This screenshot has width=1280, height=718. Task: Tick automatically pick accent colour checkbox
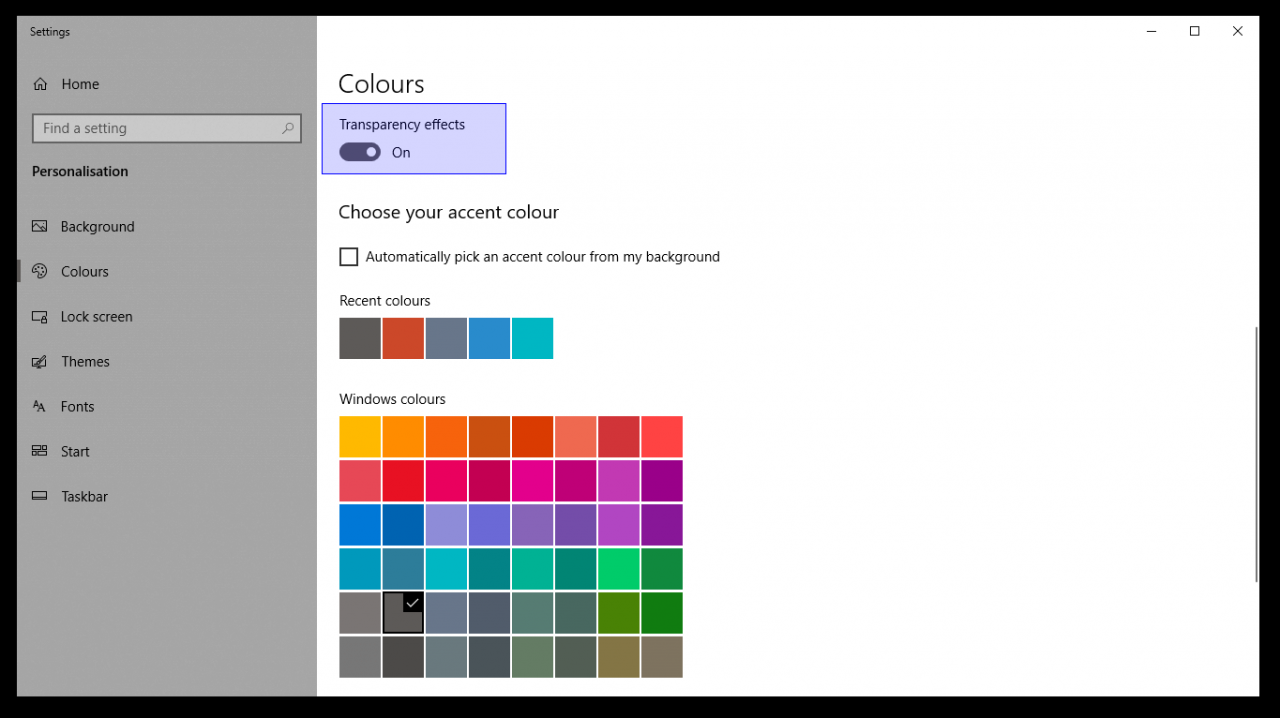click(x=349, y=257)
